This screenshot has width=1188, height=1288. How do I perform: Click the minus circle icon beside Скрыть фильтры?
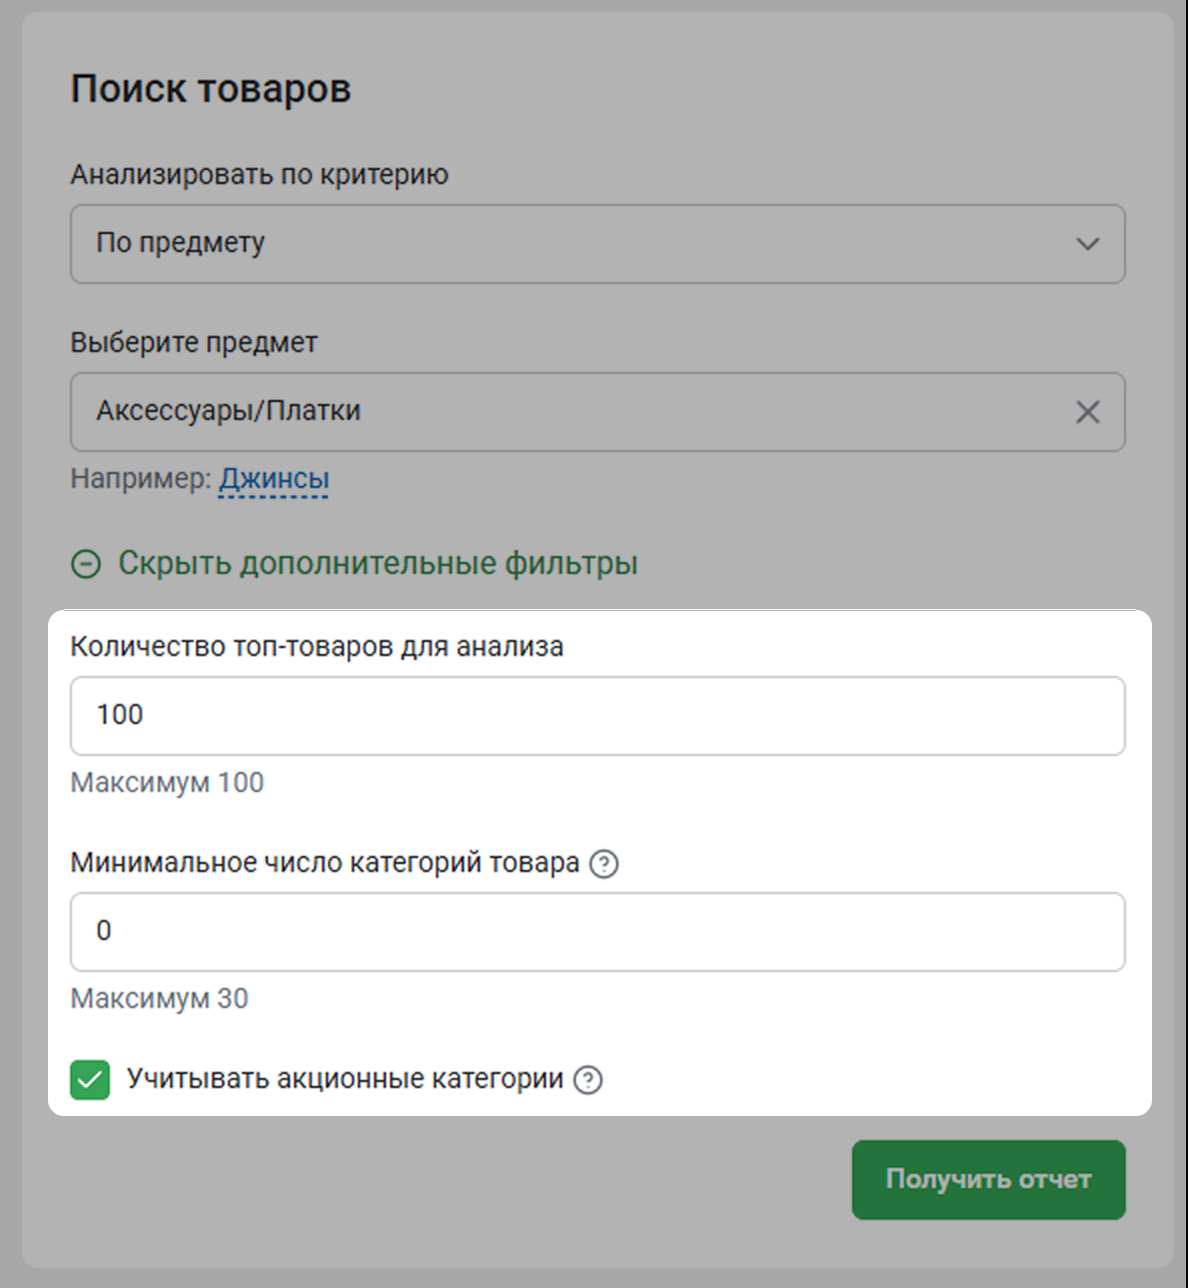pyautogui.click(x=86, y=564)
